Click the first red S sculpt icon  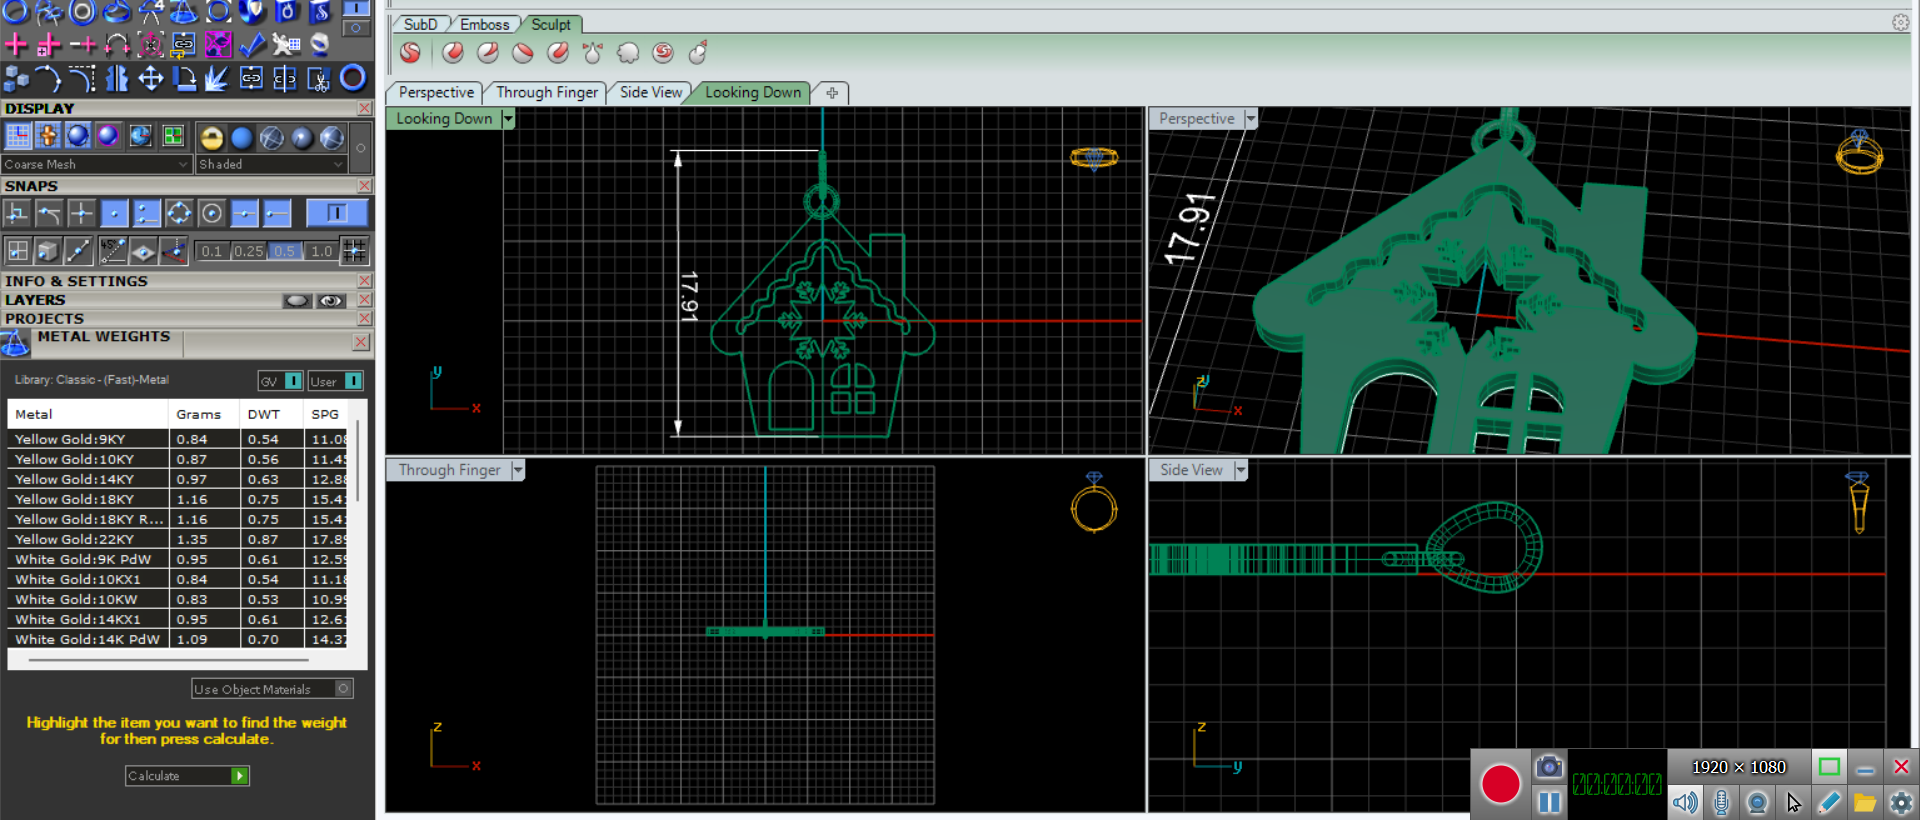(x=410, y=53)
